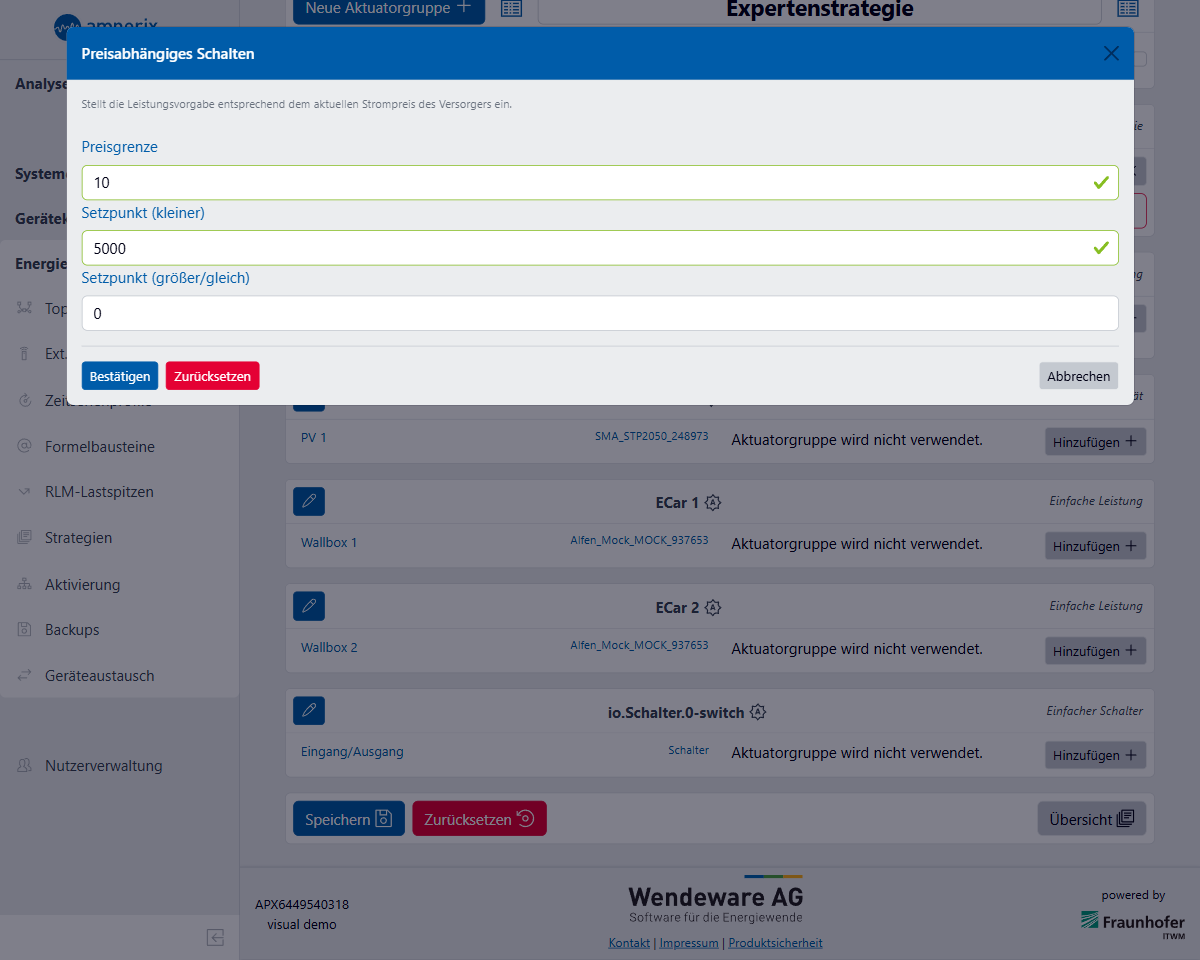Go to Nutzerverwaltung in the sidebar
The width and height of the screenshot is (1200, 960).
pos(103,766)
